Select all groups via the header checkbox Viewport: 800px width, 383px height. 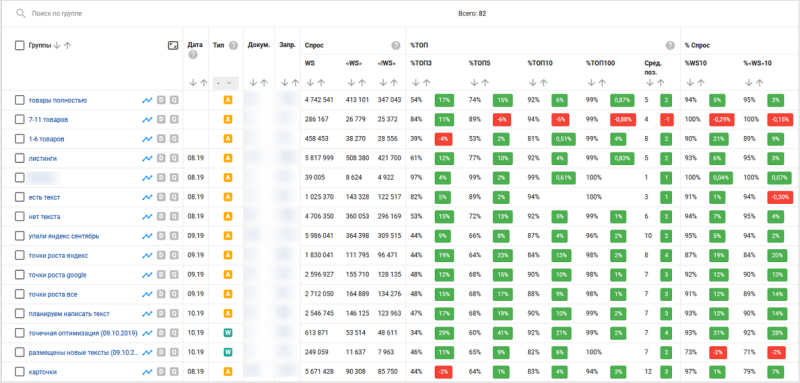[19, 45]
